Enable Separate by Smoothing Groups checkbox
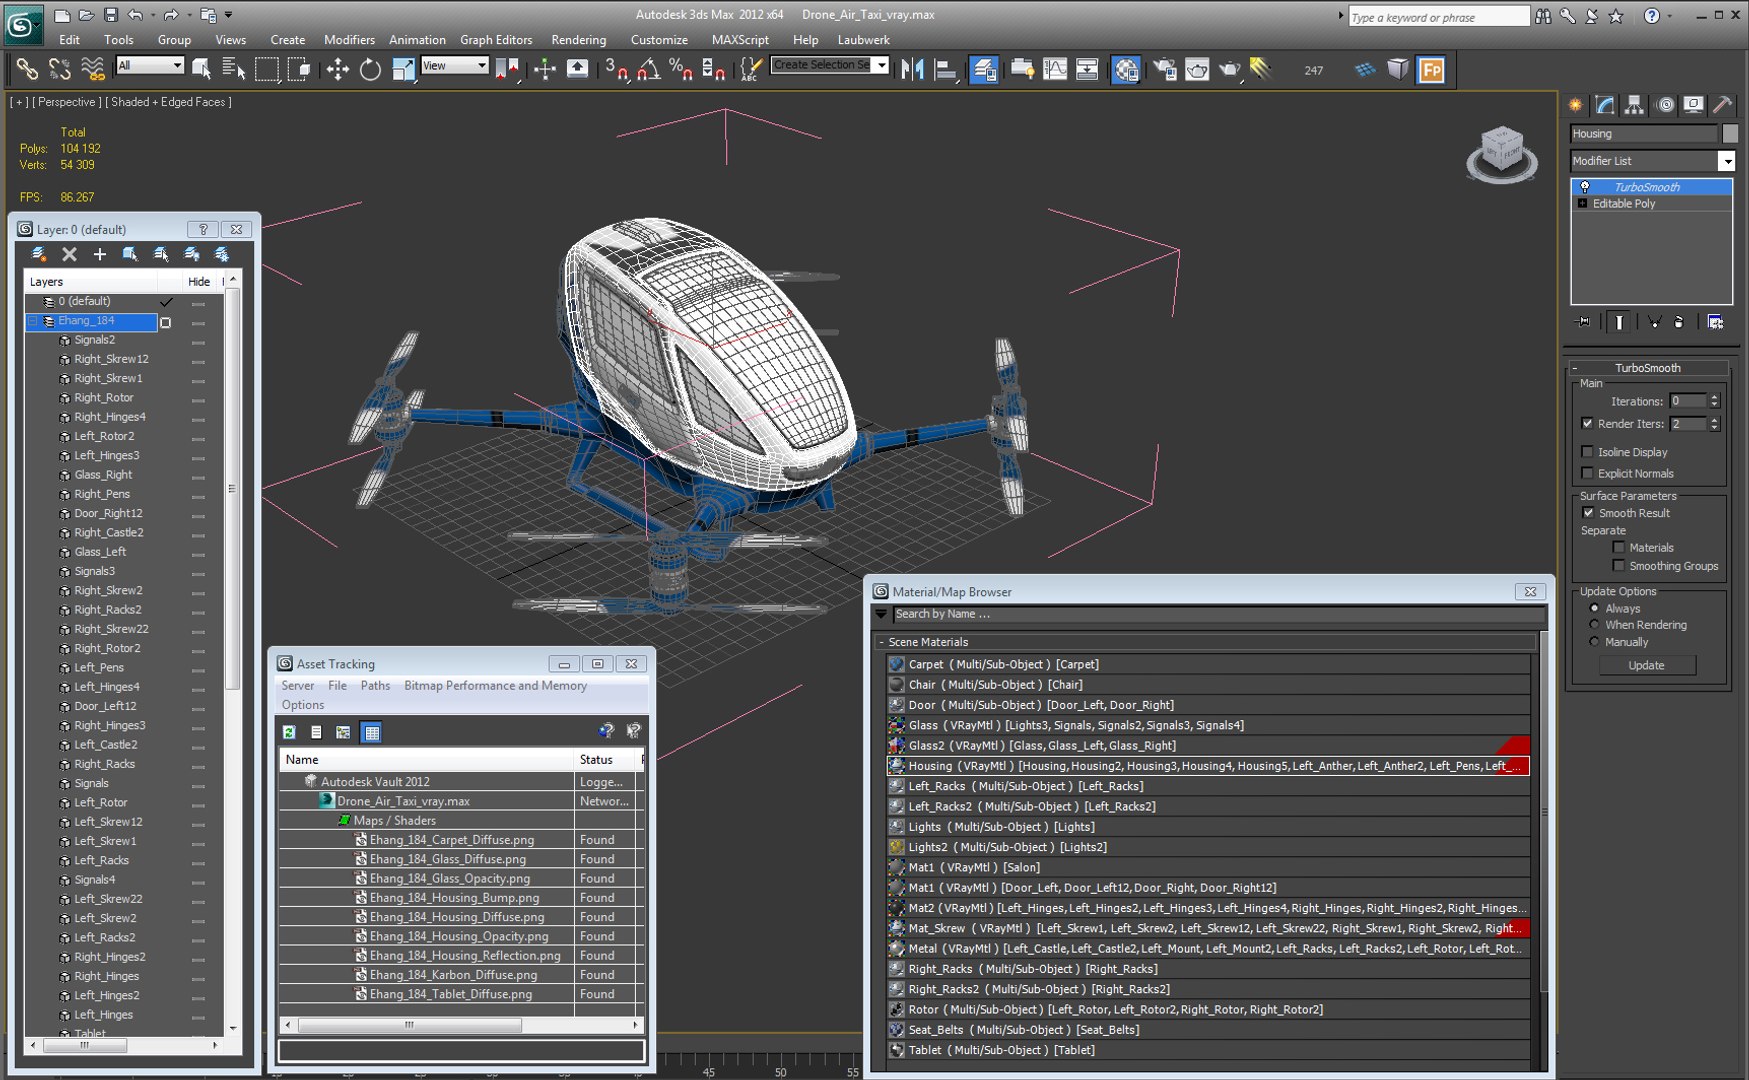 [1618, 566]
